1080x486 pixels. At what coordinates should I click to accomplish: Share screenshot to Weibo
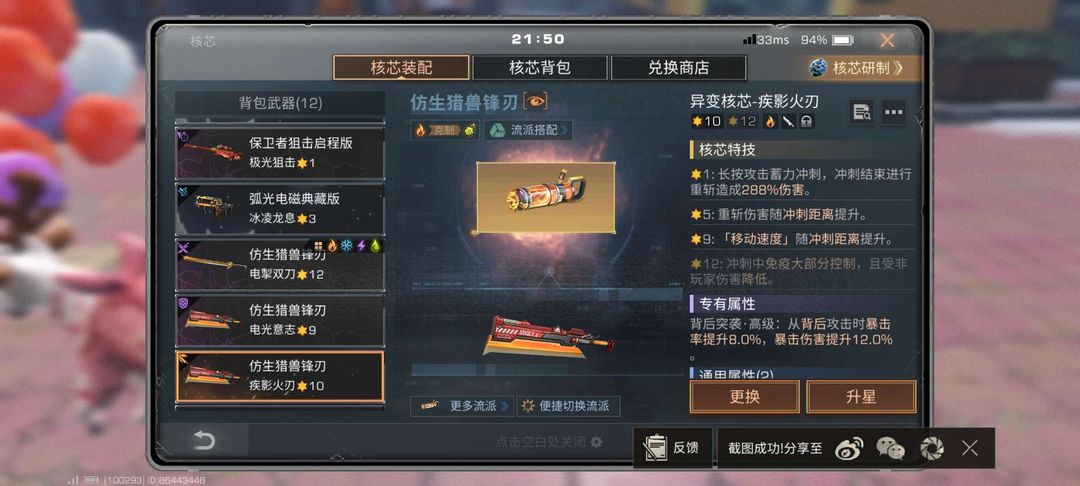pyautogui.click(x=849, y=449)
